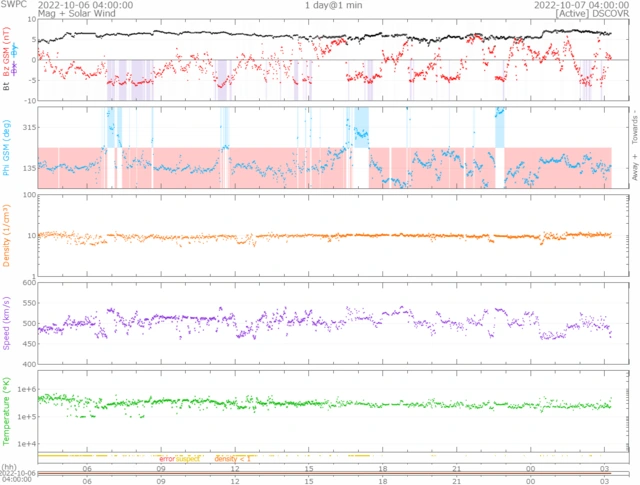This screenshot has height=485, width=640.
Task: Click the 00 hour tick on the timeline
Action: click(x=530, y=468)
